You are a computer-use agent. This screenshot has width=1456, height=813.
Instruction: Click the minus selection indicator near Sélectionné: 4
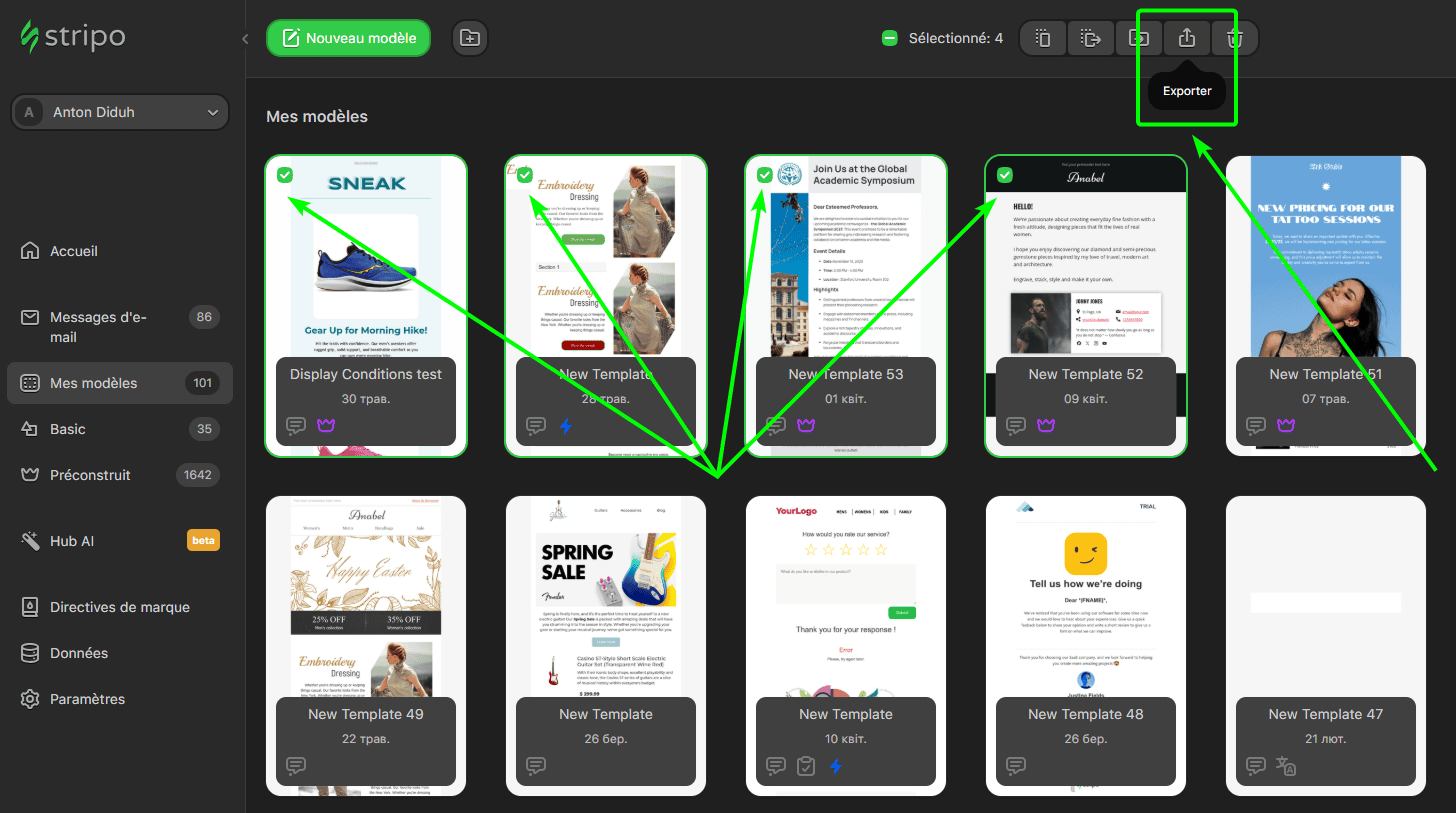tap(889, 37)
